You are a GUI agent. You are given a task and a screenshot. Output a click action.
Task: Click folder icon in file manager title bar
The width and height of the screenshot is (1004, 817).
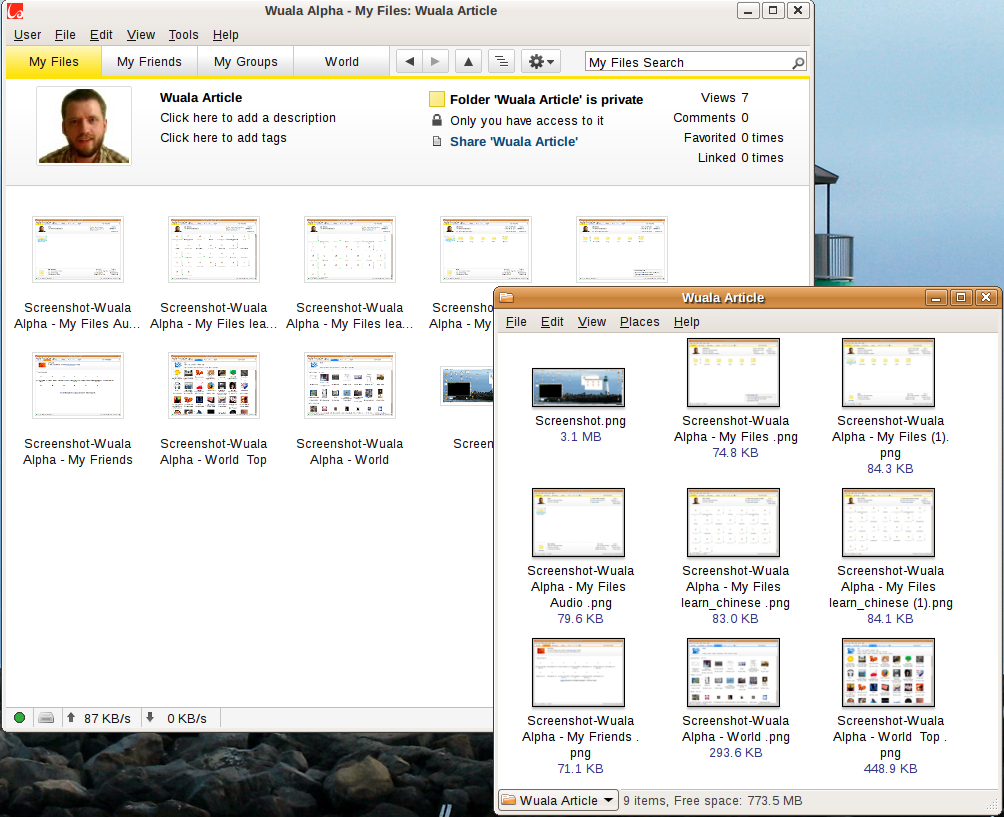[506, 297]
